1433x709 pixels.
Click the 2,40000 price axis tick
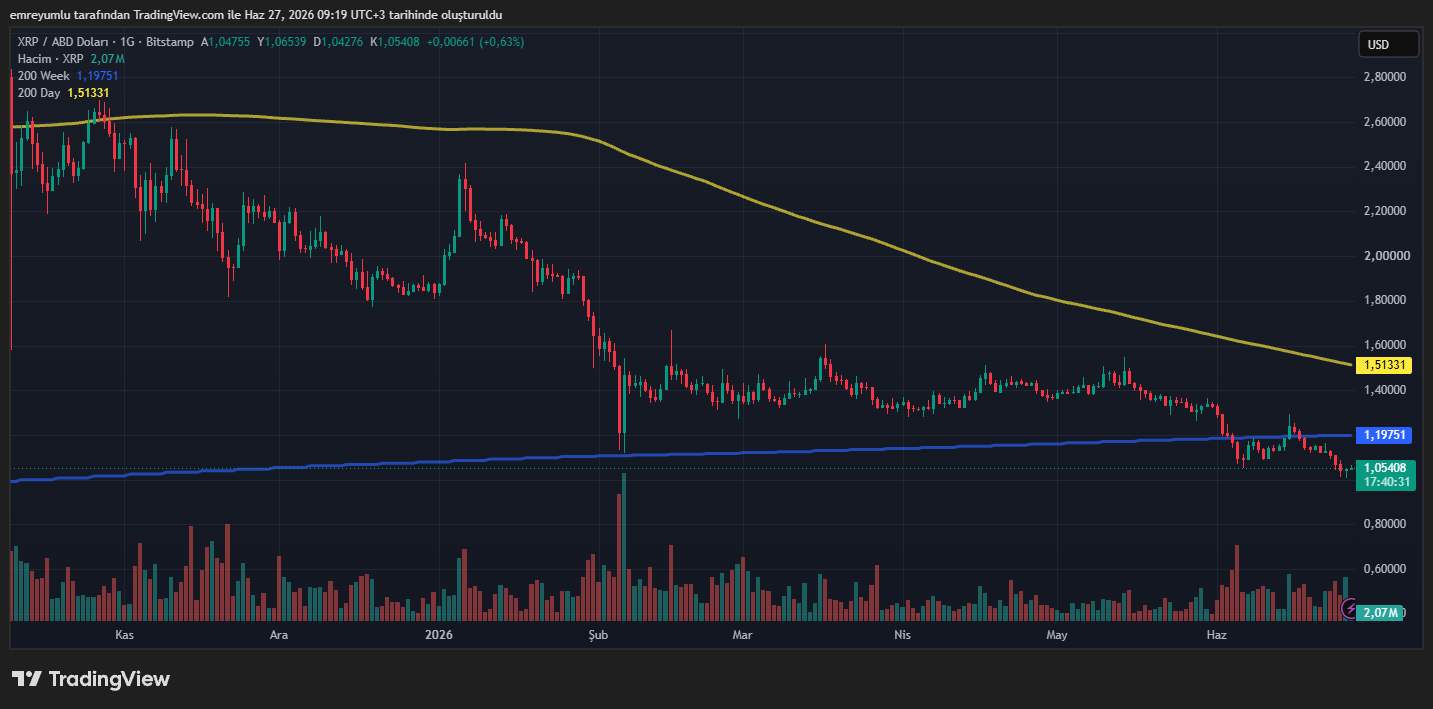click(1385, 166)
